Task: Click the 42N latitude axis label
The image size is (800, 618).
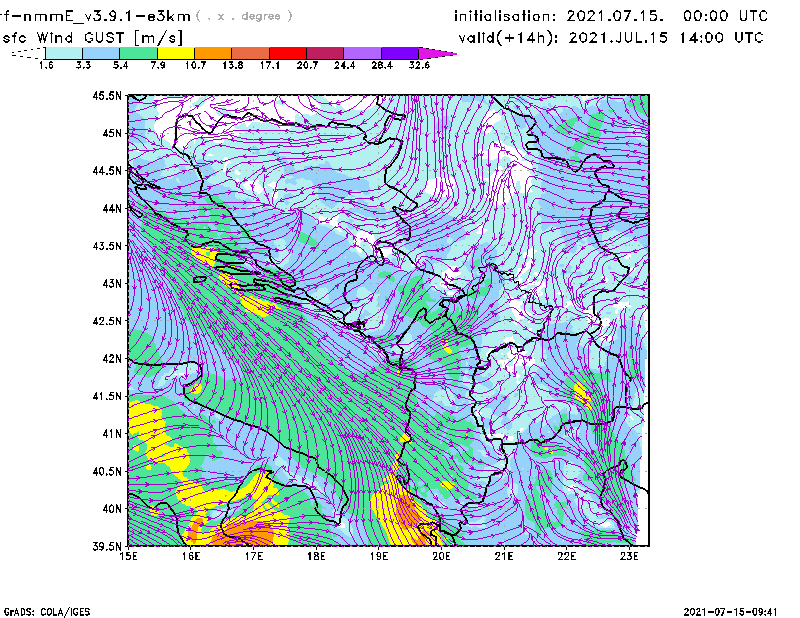Action: point(112,358)
